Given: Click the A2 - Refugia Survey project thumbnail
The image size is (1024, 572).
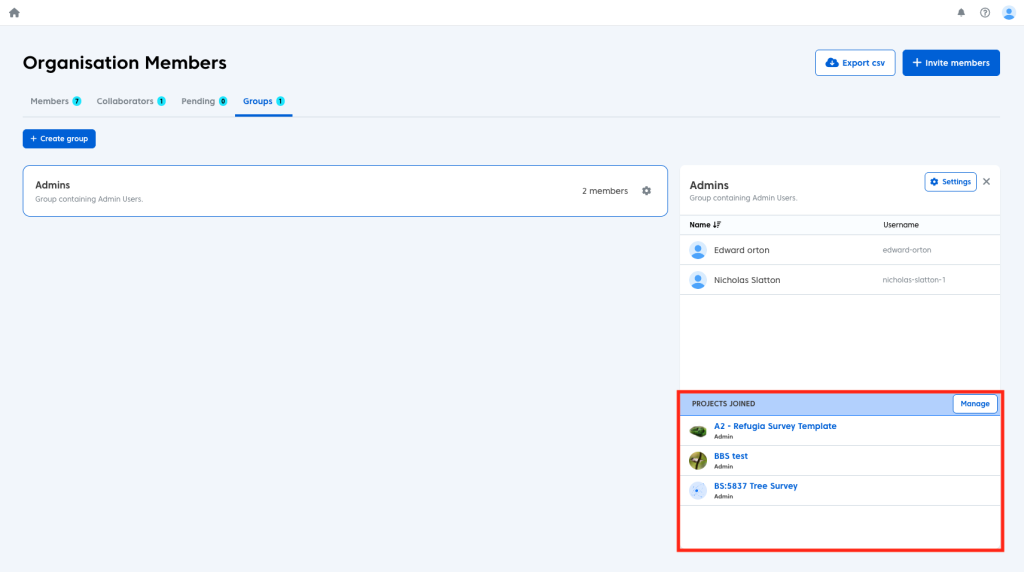Looking at the screenshot, I should [x=698, y=431].
